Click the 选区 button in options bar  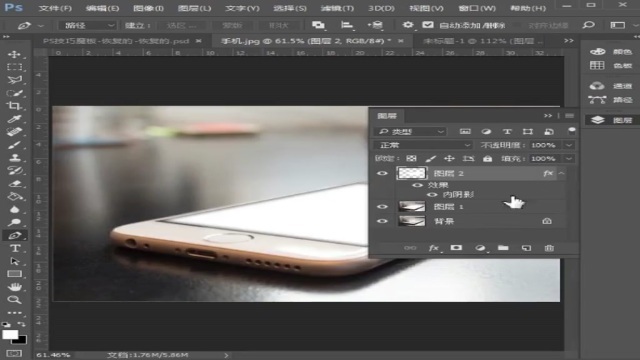pos(182,25)
